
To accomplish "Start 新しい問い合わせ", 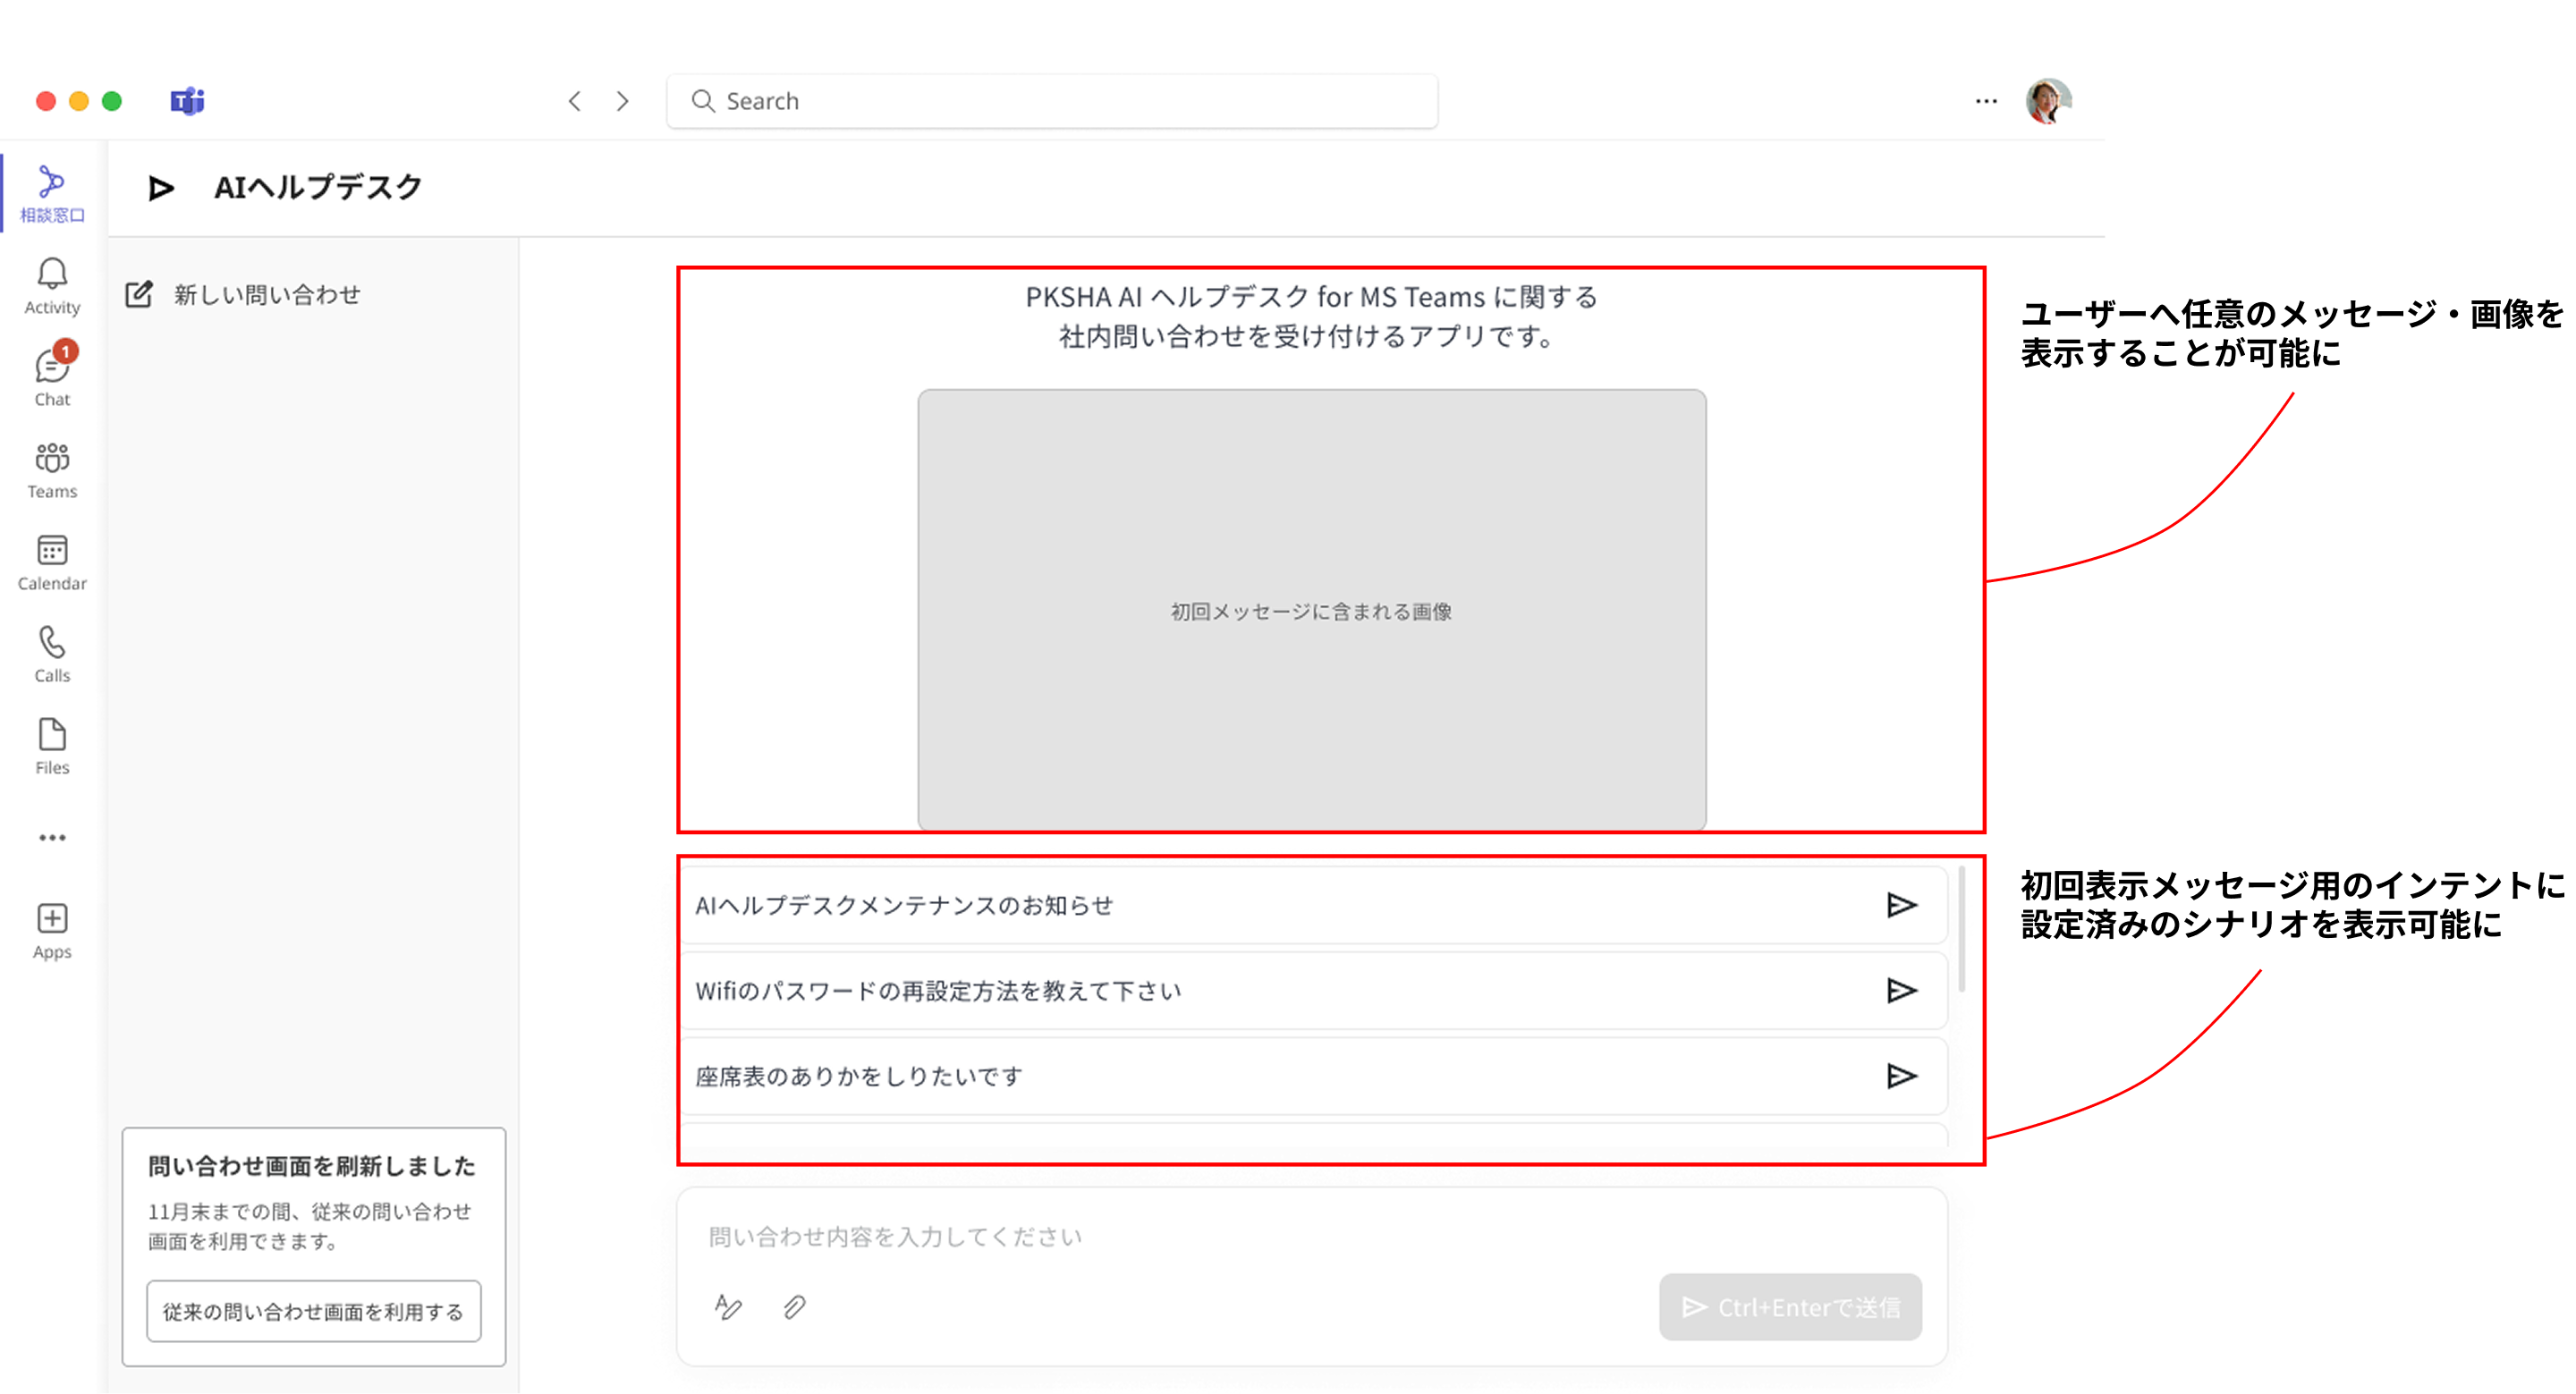I will click(x=267, y=295).
